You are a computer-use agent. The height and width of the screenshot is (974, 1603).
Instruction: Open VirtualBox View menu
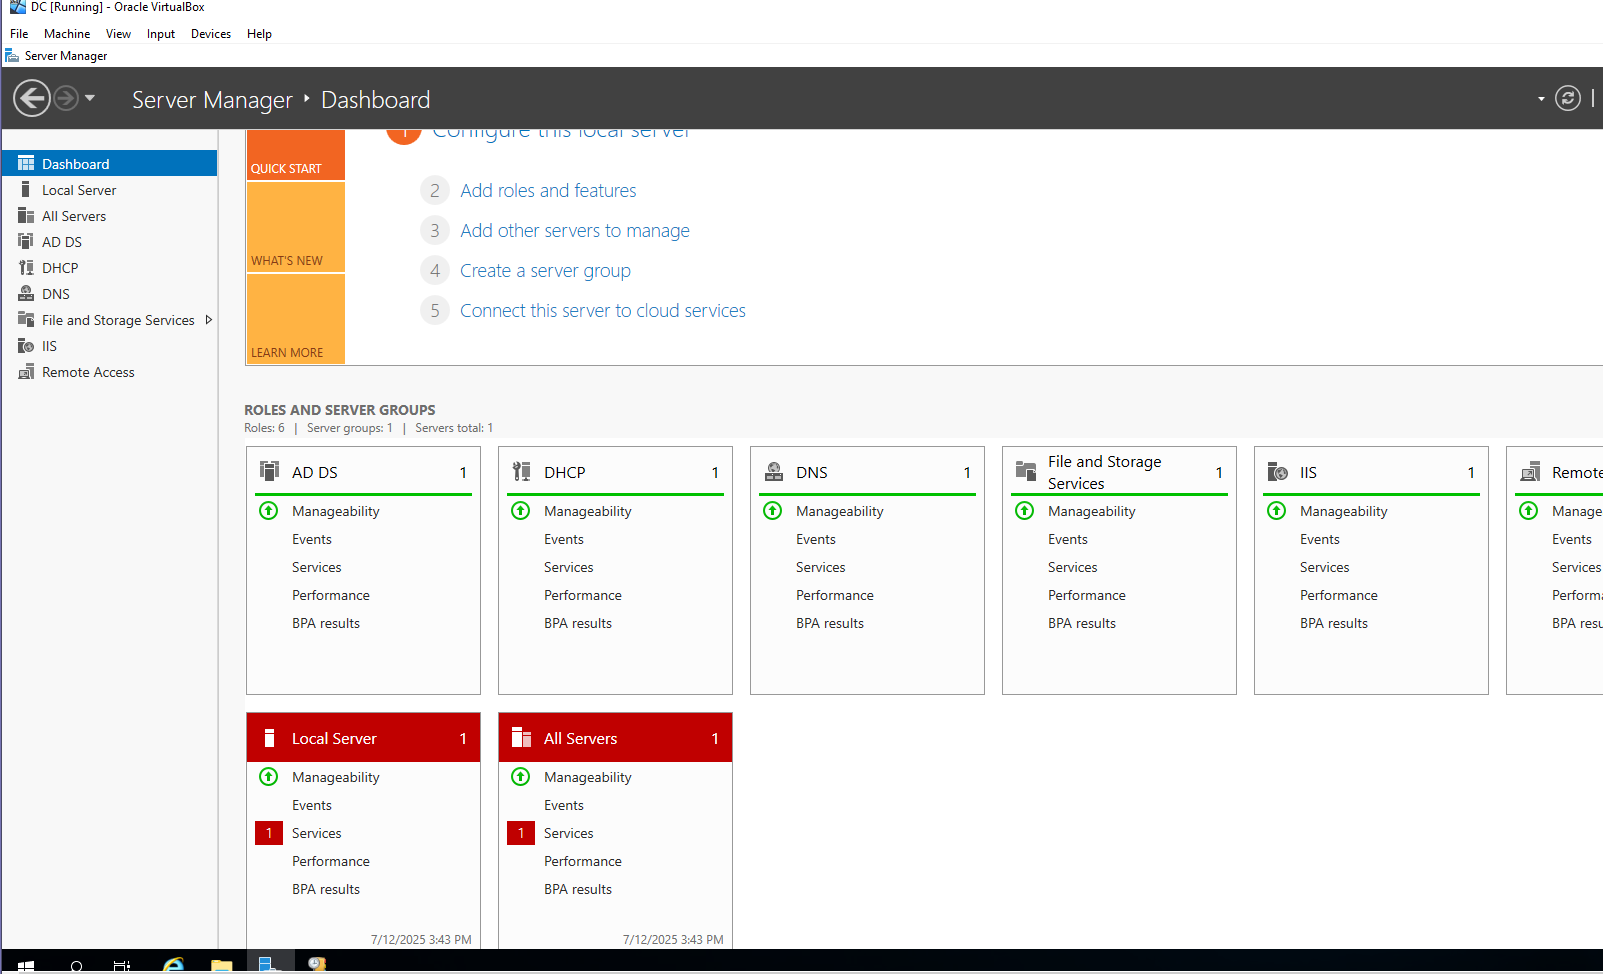tap(118, 33)
